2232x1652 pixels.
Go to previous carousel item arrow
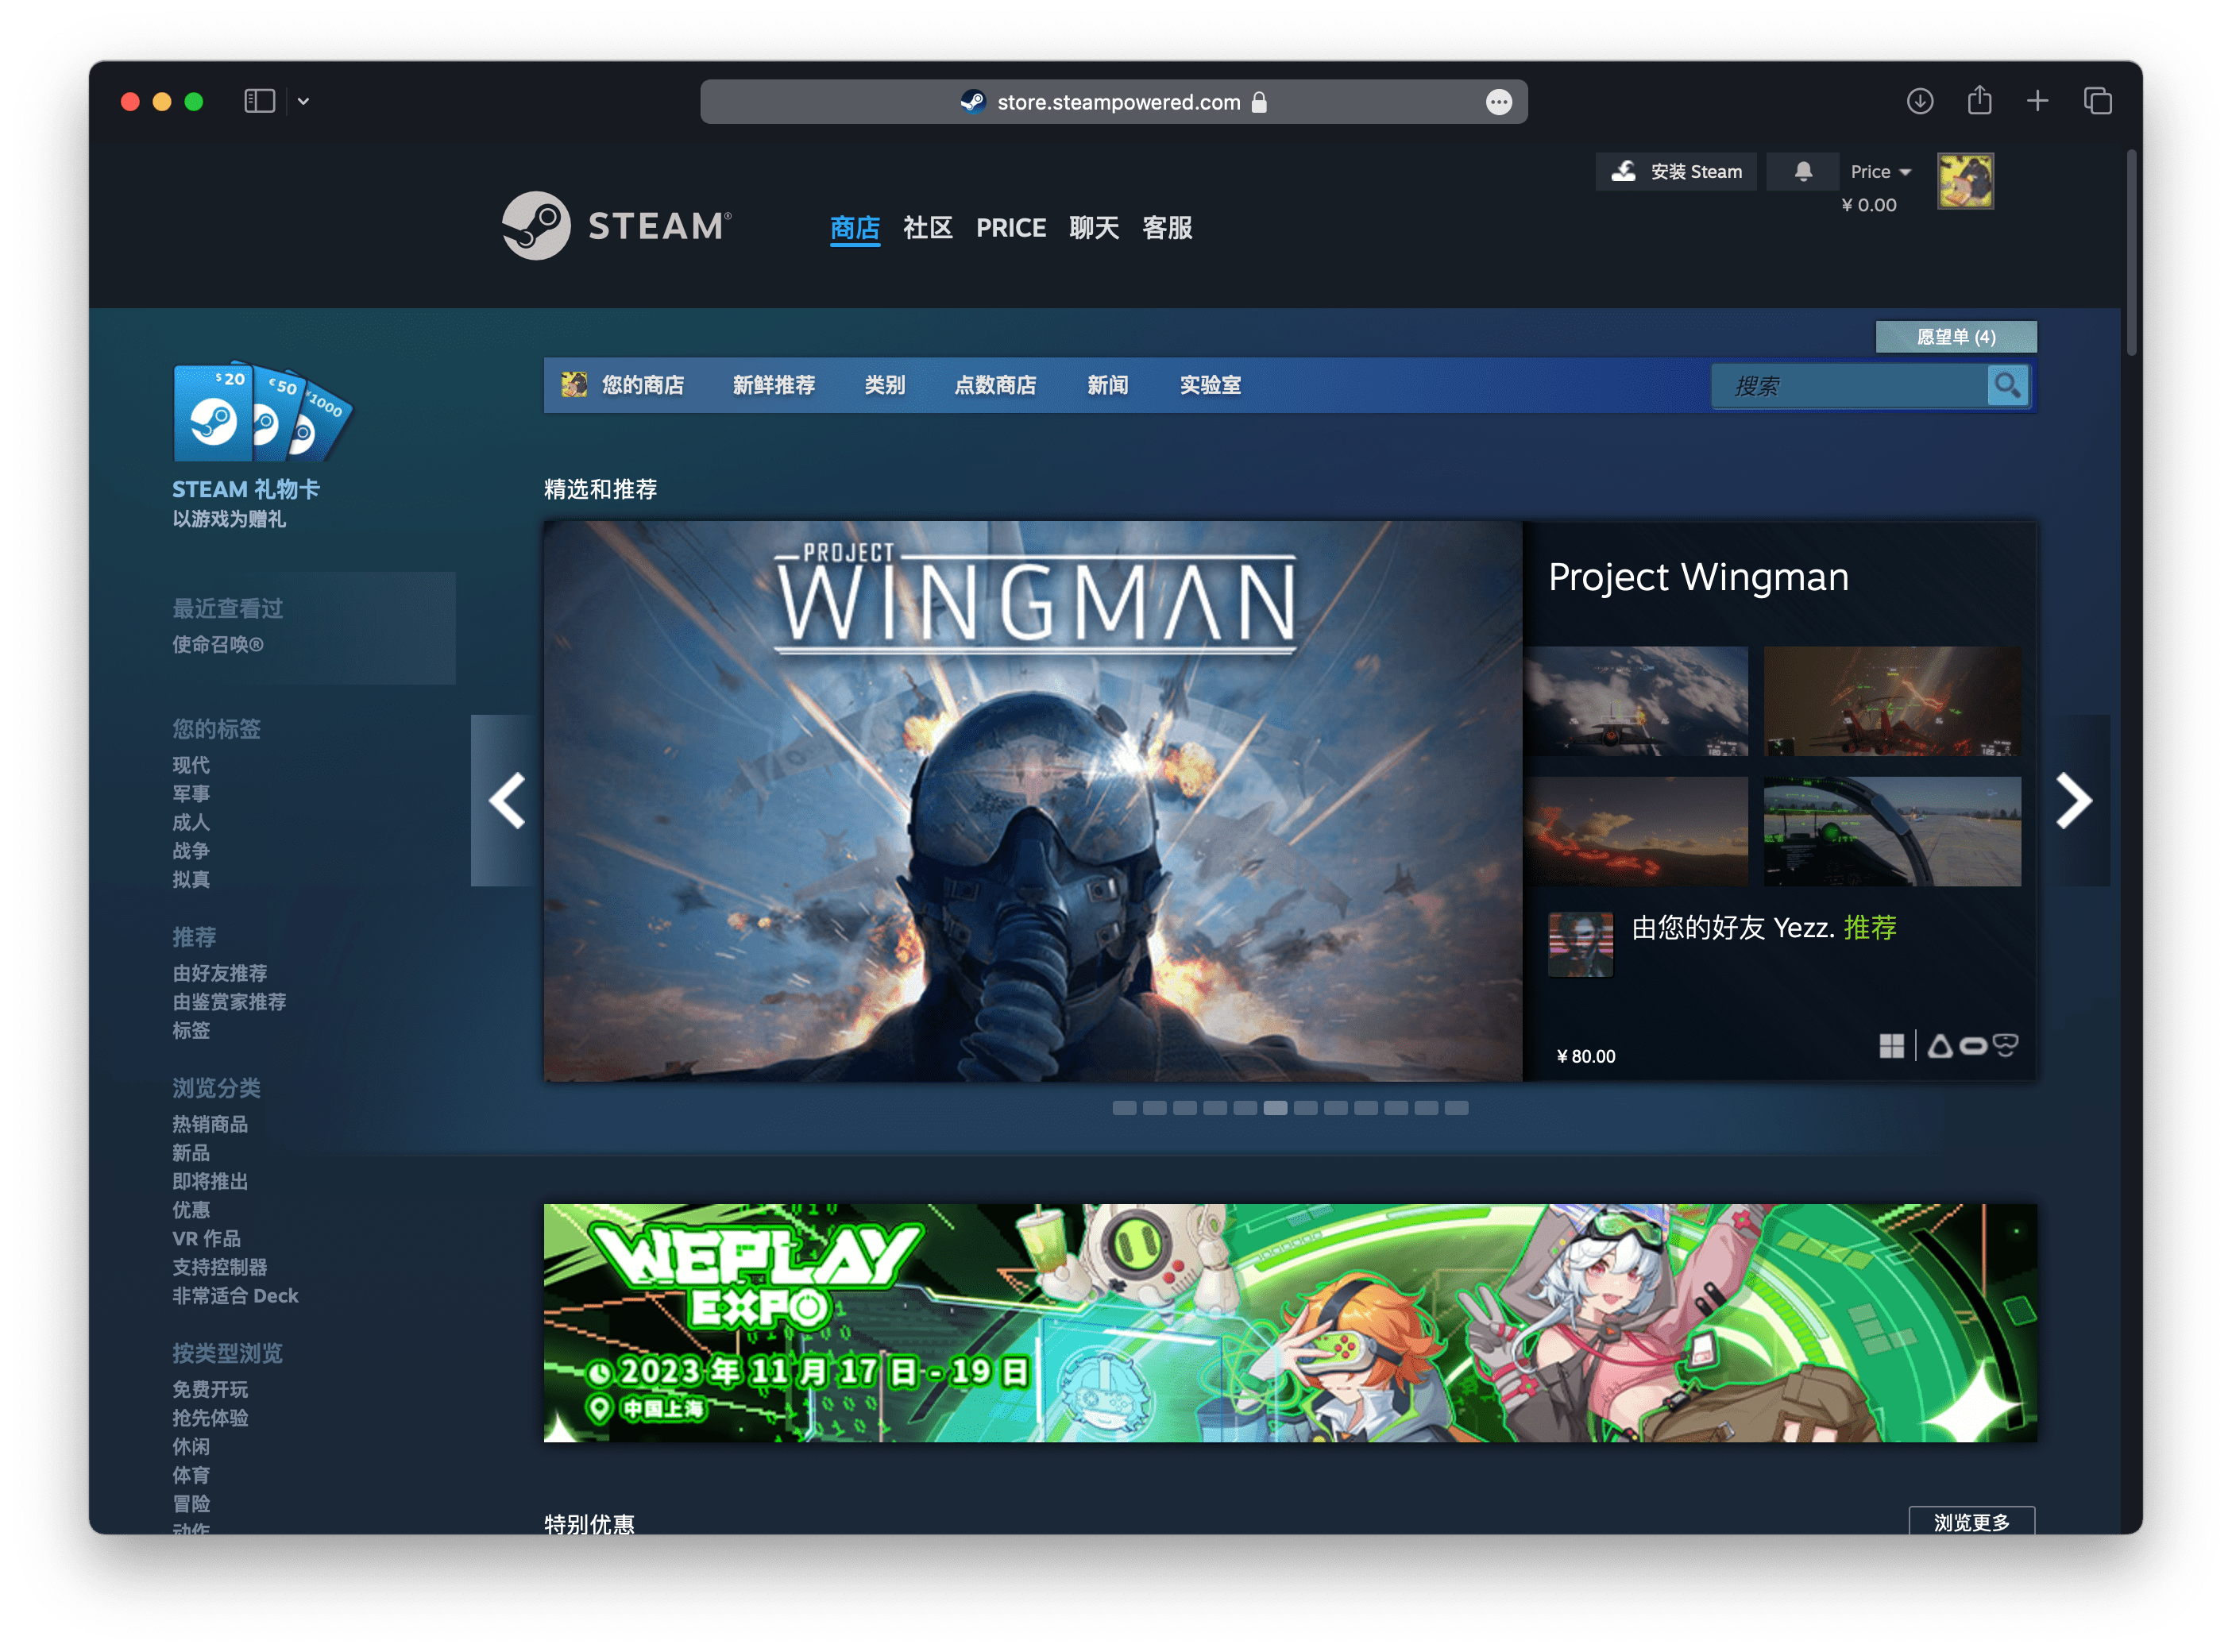pyautogui.click(x=506, y=800)
